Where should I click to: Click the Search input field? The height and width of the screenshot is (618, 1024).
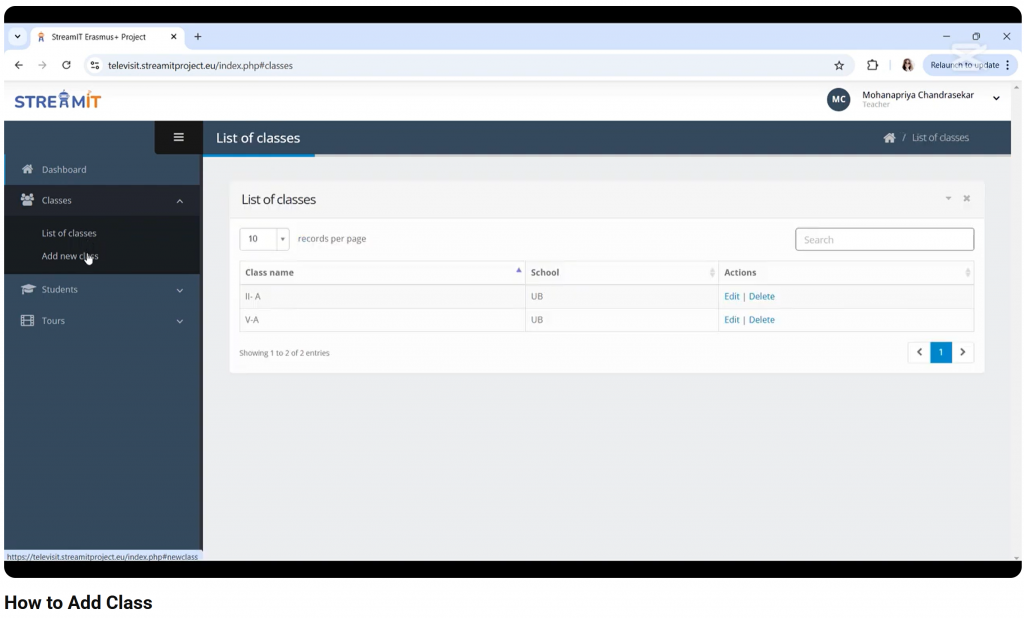(884, 240)
